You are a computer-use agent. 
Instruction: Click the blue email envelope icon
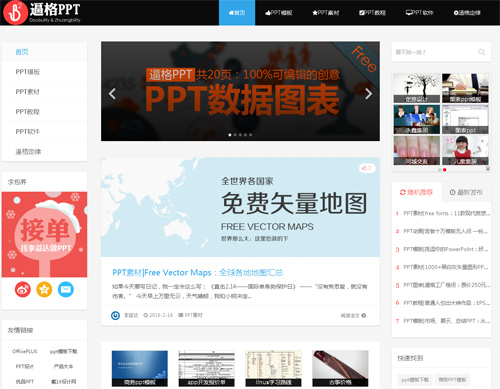tap(66, 289)
